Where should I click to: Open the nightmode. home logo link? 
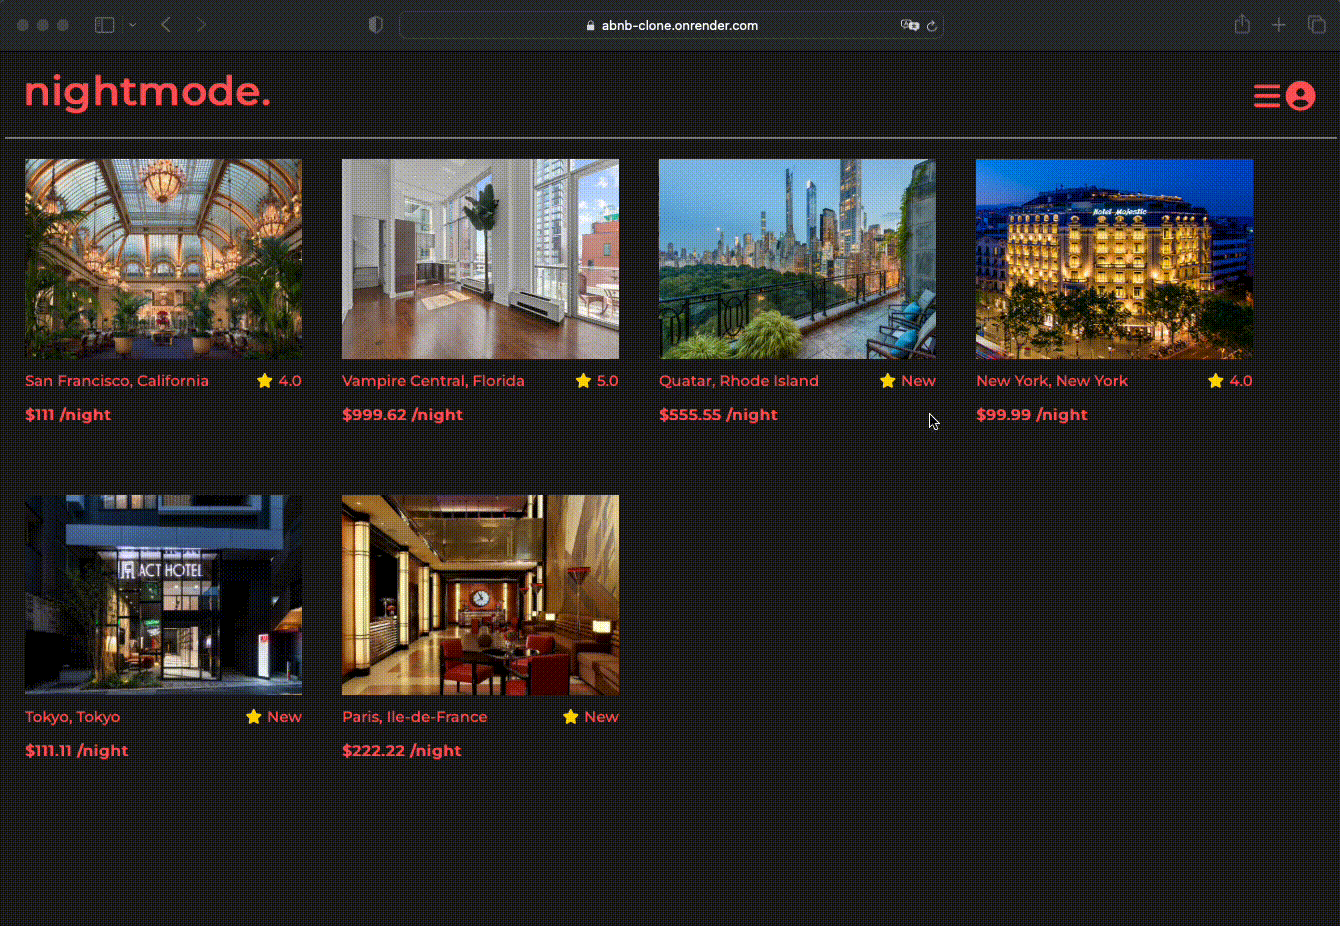pos(147,93)
